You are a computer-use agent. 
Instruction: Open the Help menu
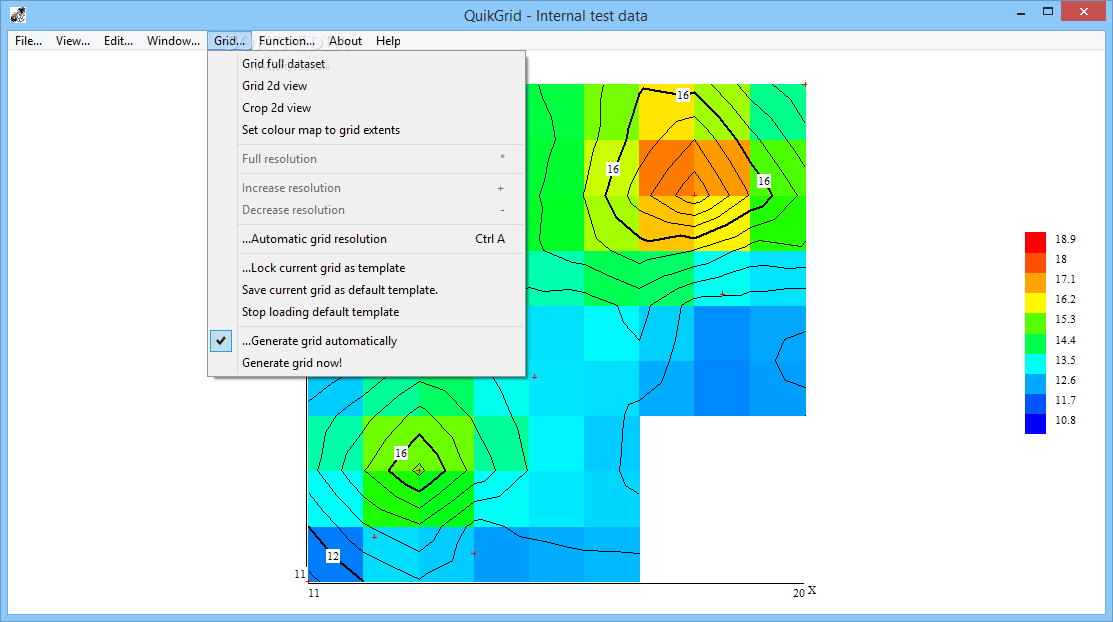(388, 41)
